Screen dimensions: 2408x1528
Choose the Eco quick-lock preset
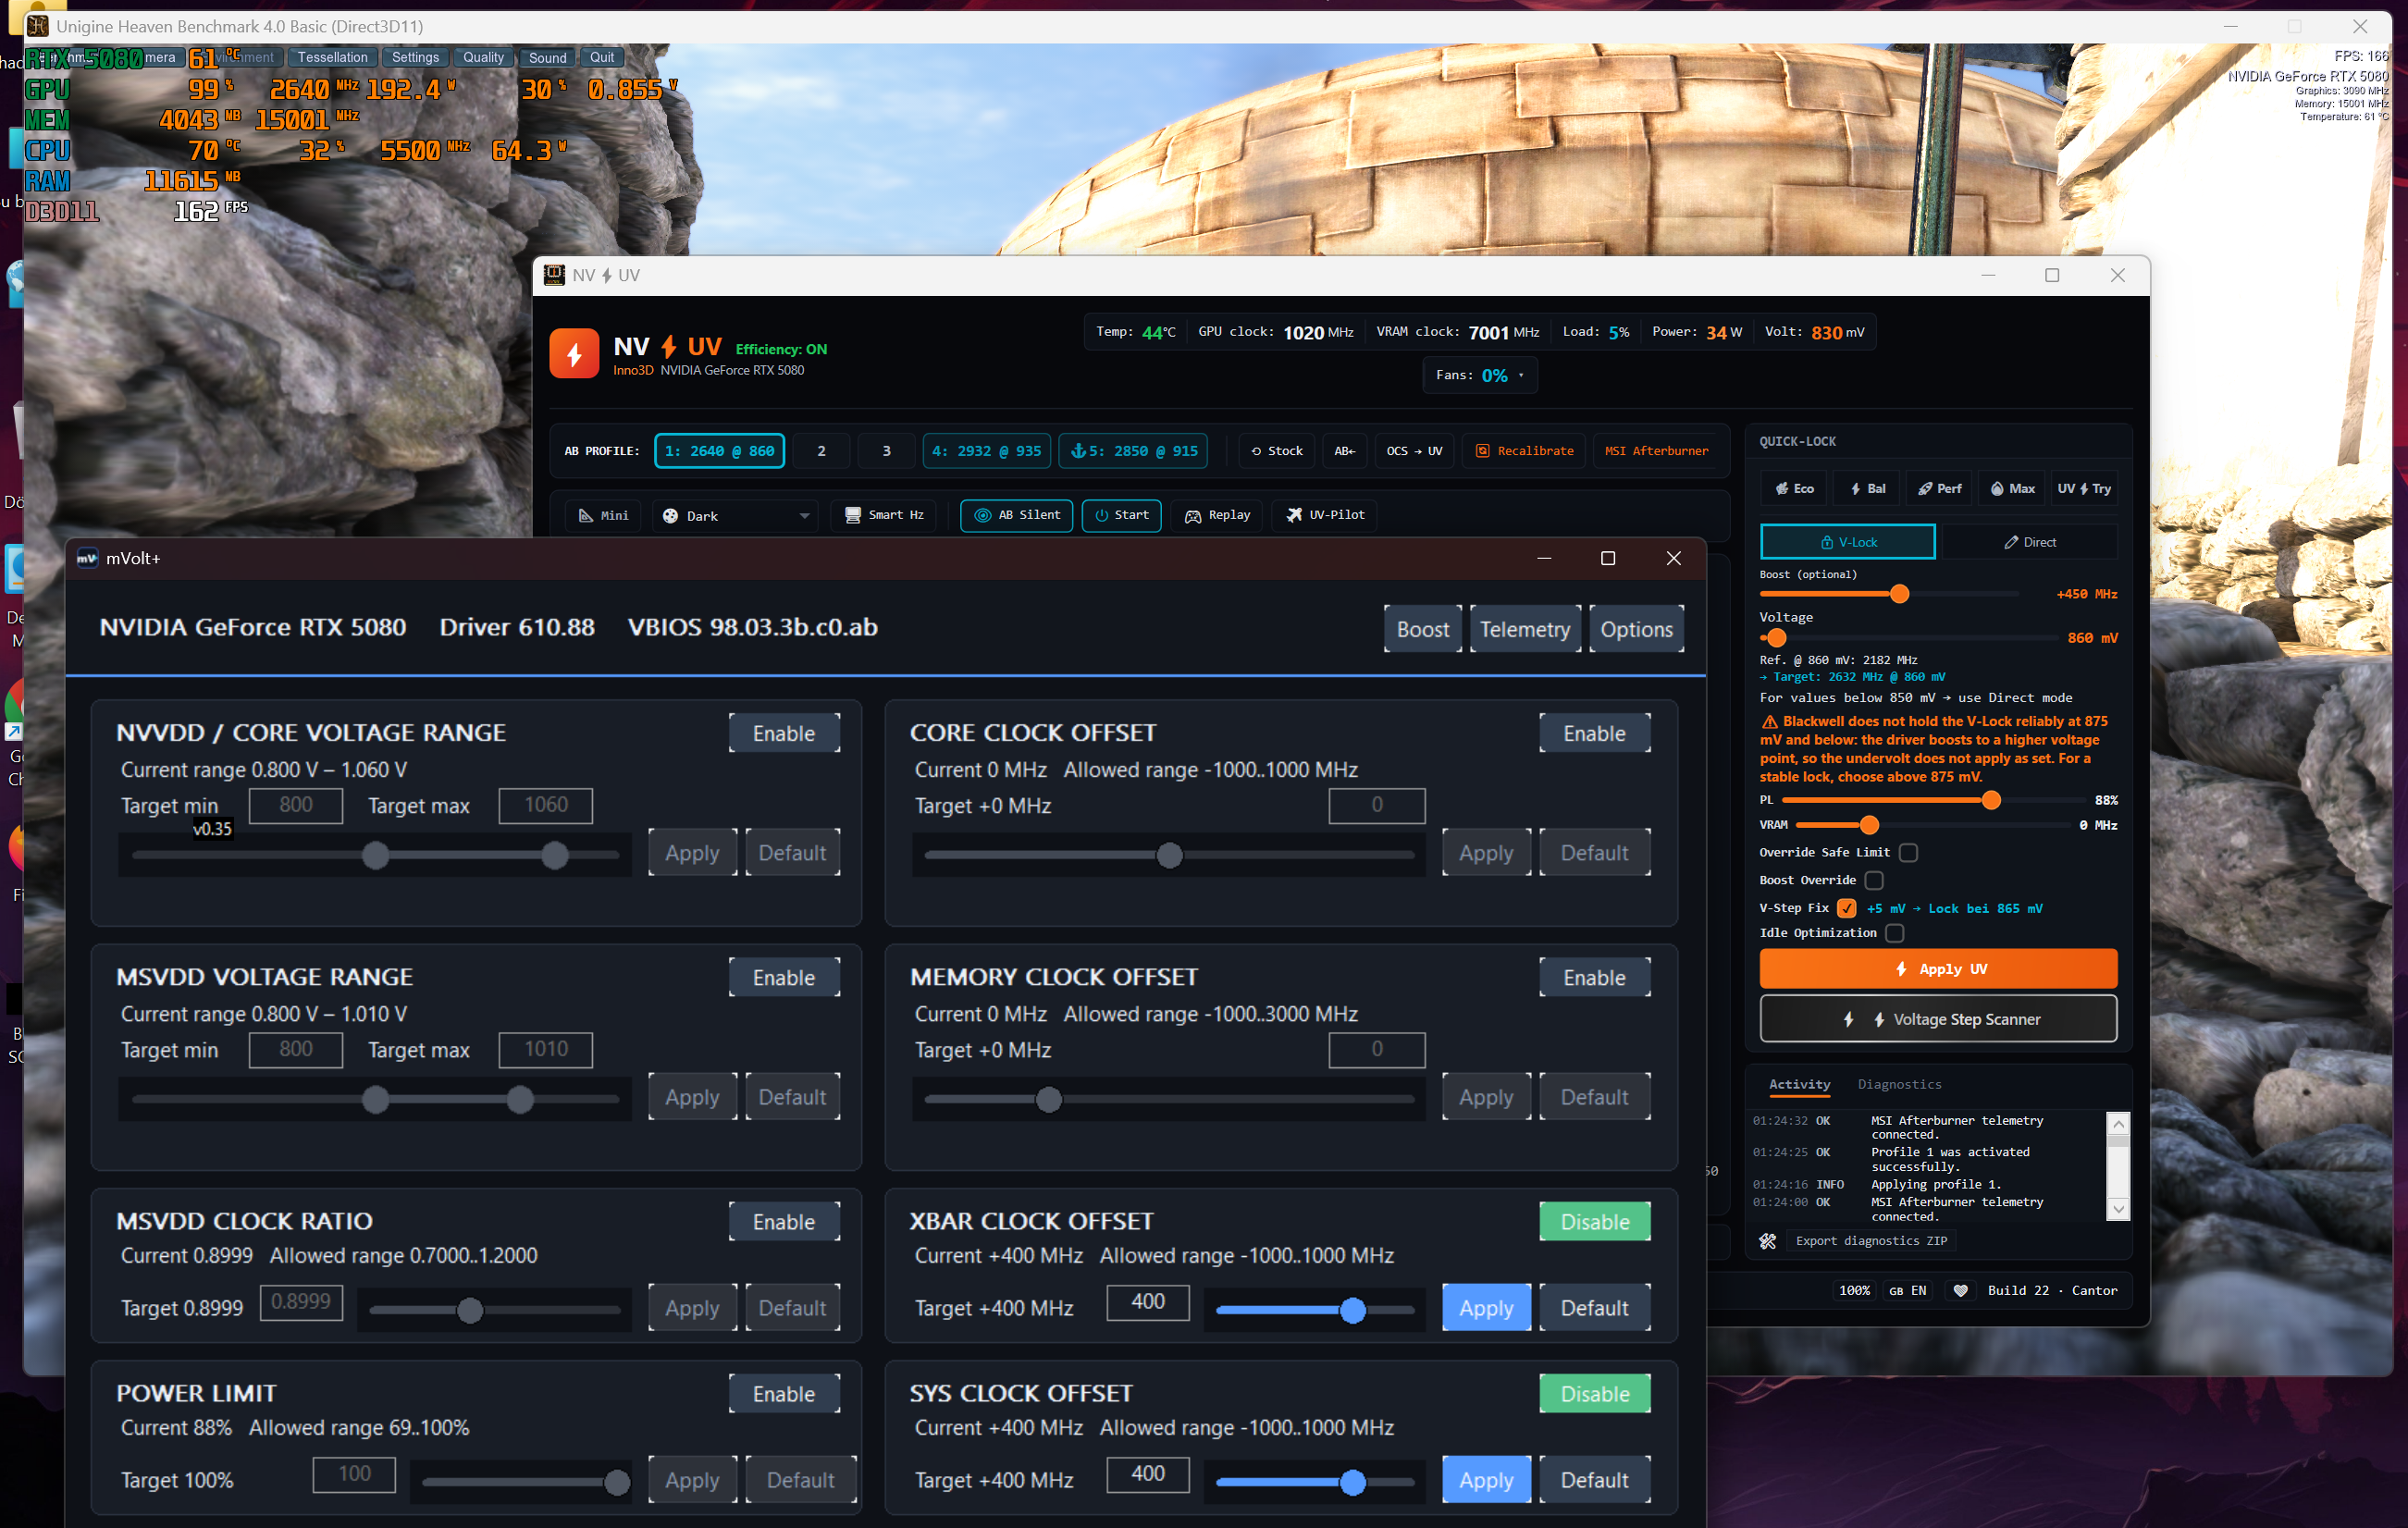[1794, 489]
